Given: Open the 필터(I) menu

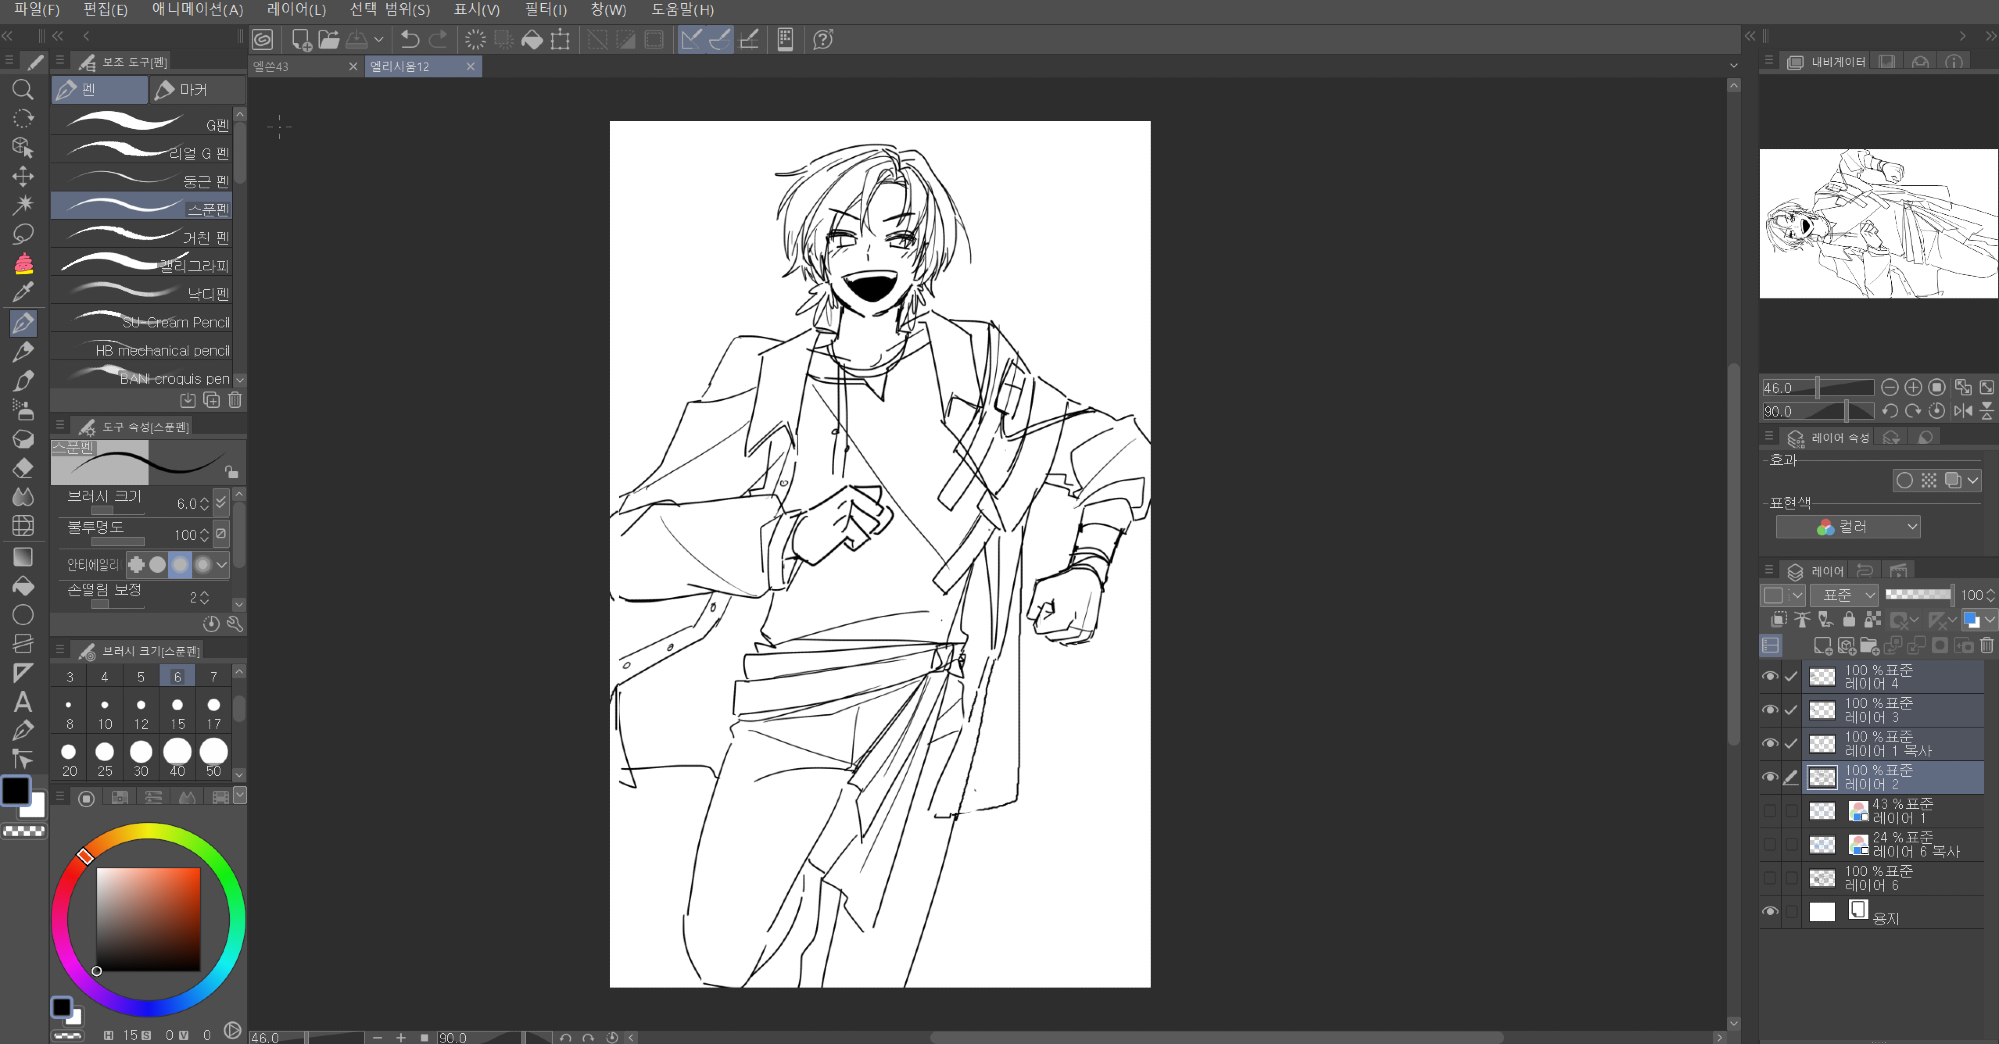Looking at the screenshot, I should (x=545, y=10).
